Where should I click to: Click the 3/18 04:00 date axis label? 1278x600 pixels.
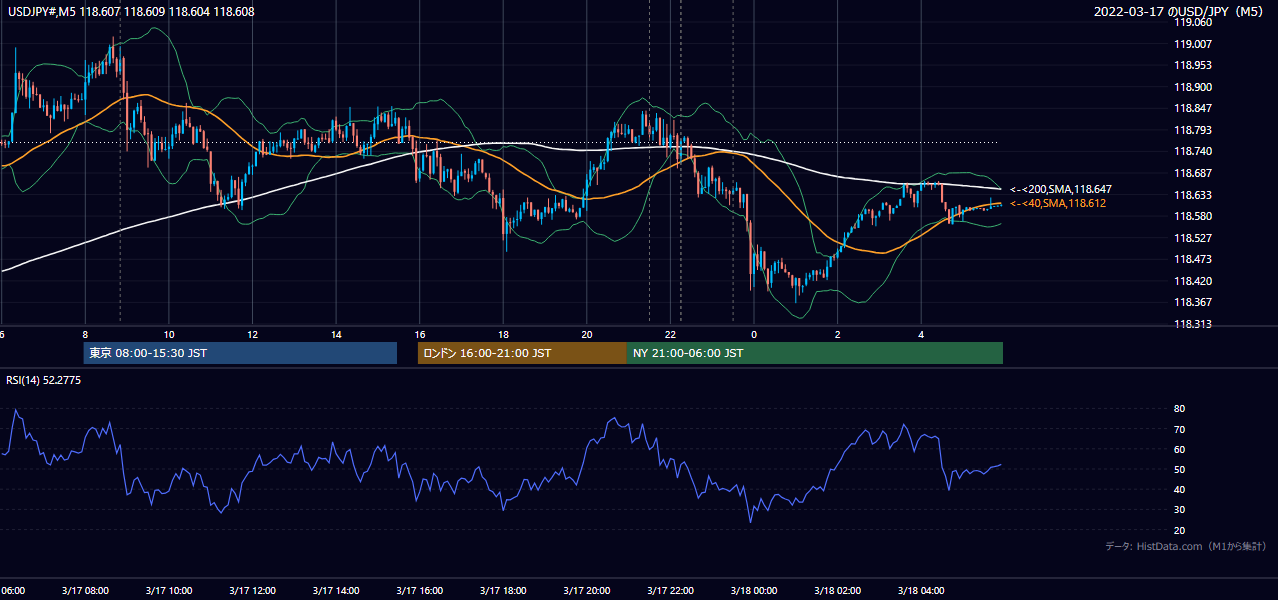[x=921, y=590]
